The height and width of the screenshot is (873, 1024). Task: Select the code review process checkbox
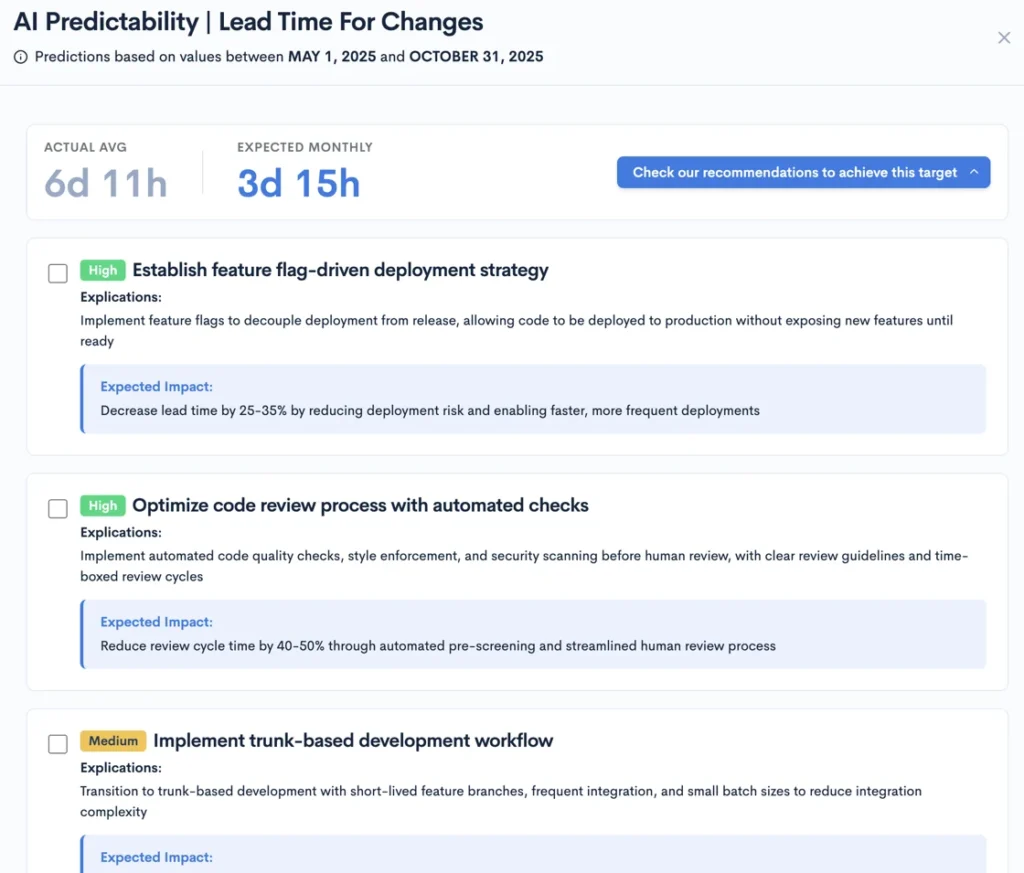[x=58, y=508]
